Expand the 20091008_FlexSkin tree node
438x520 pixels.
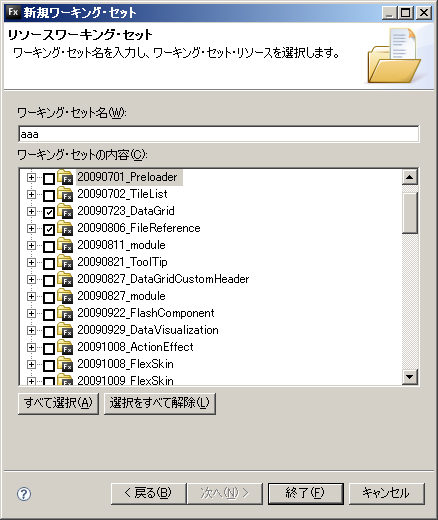31,364
